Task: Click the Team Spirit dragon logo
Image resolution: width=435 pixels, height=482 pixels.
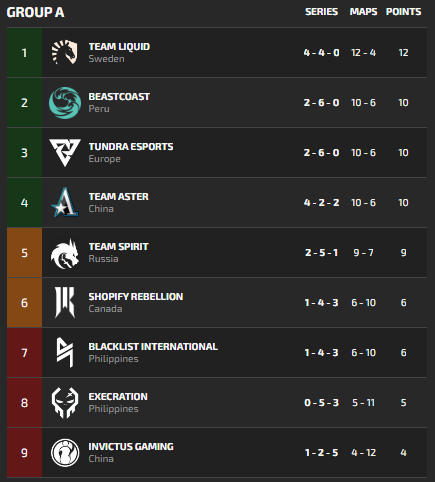Action: coord(65,253)
